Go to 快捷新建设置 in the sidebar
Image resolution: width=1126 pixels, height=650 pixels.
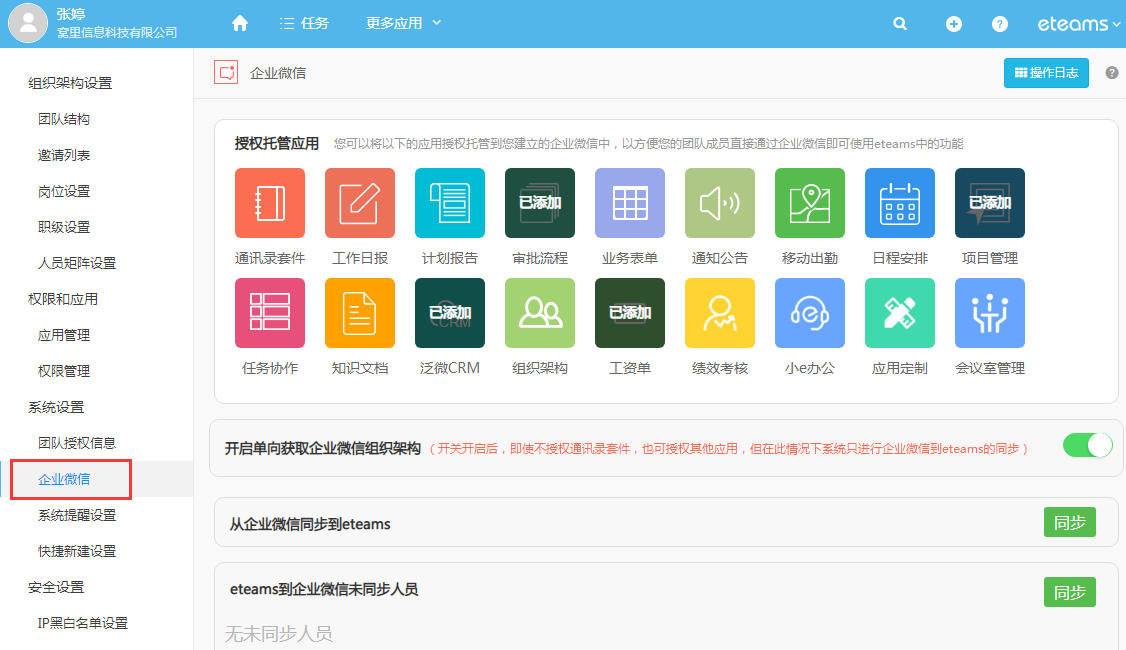tap(77, 551)
